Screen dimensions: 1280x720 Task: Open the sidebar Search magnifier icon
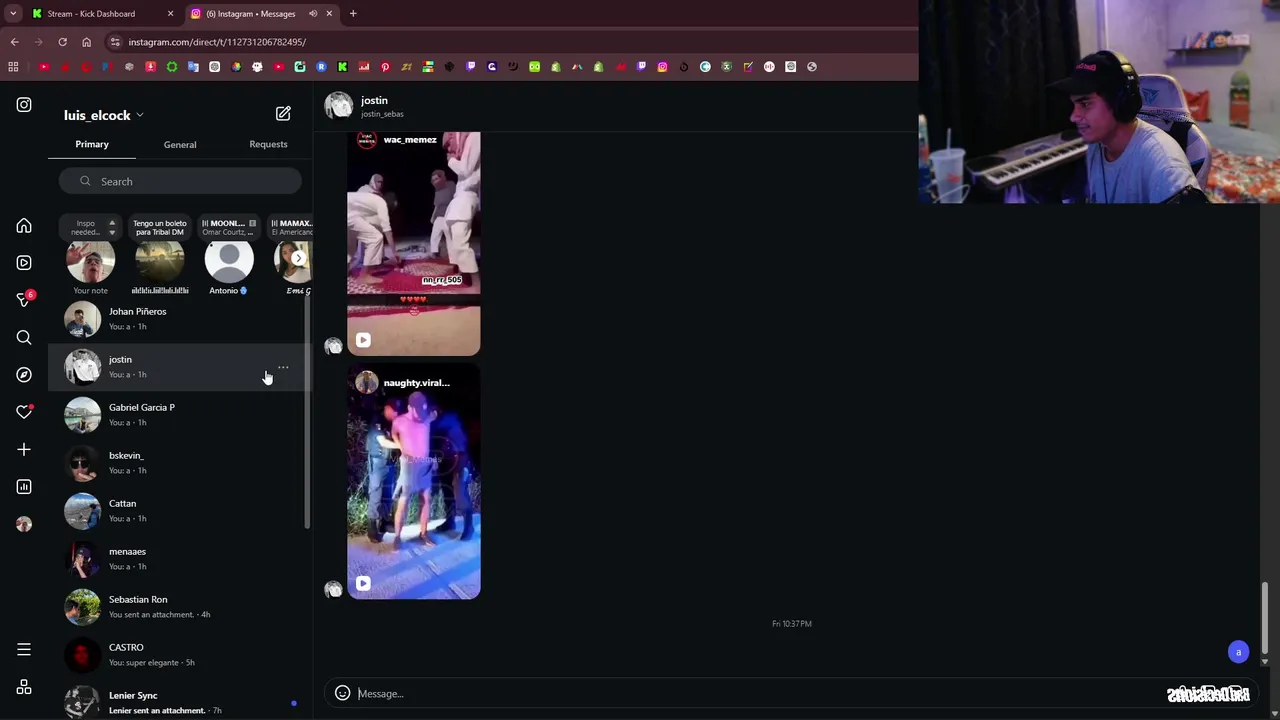click(x=24, y=338)
